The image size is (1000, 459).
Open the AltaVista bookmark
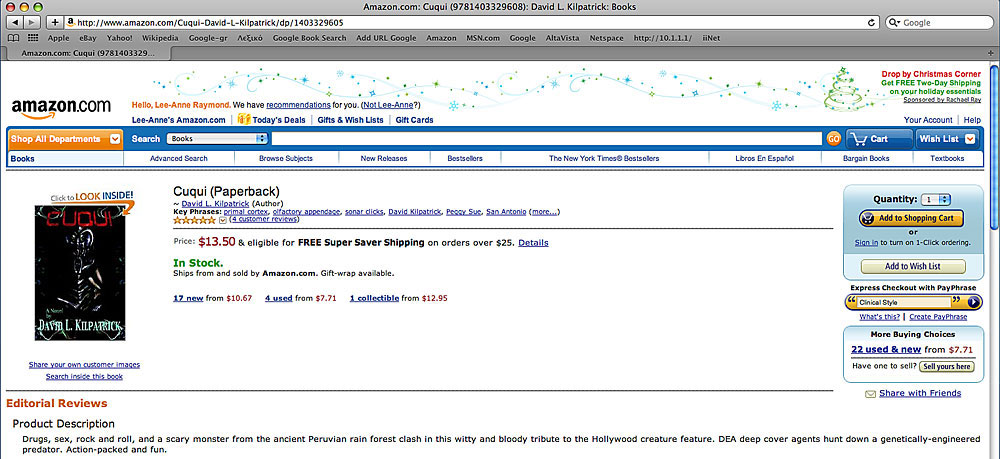(562, 38)
